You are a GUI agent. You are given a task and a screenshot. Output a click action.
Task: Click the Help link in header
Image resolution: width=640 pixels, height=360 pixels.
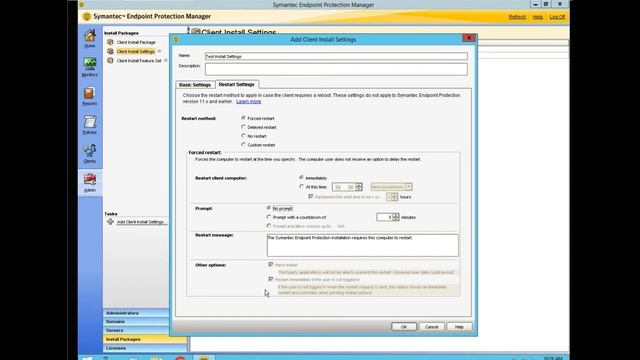[538, 17]
